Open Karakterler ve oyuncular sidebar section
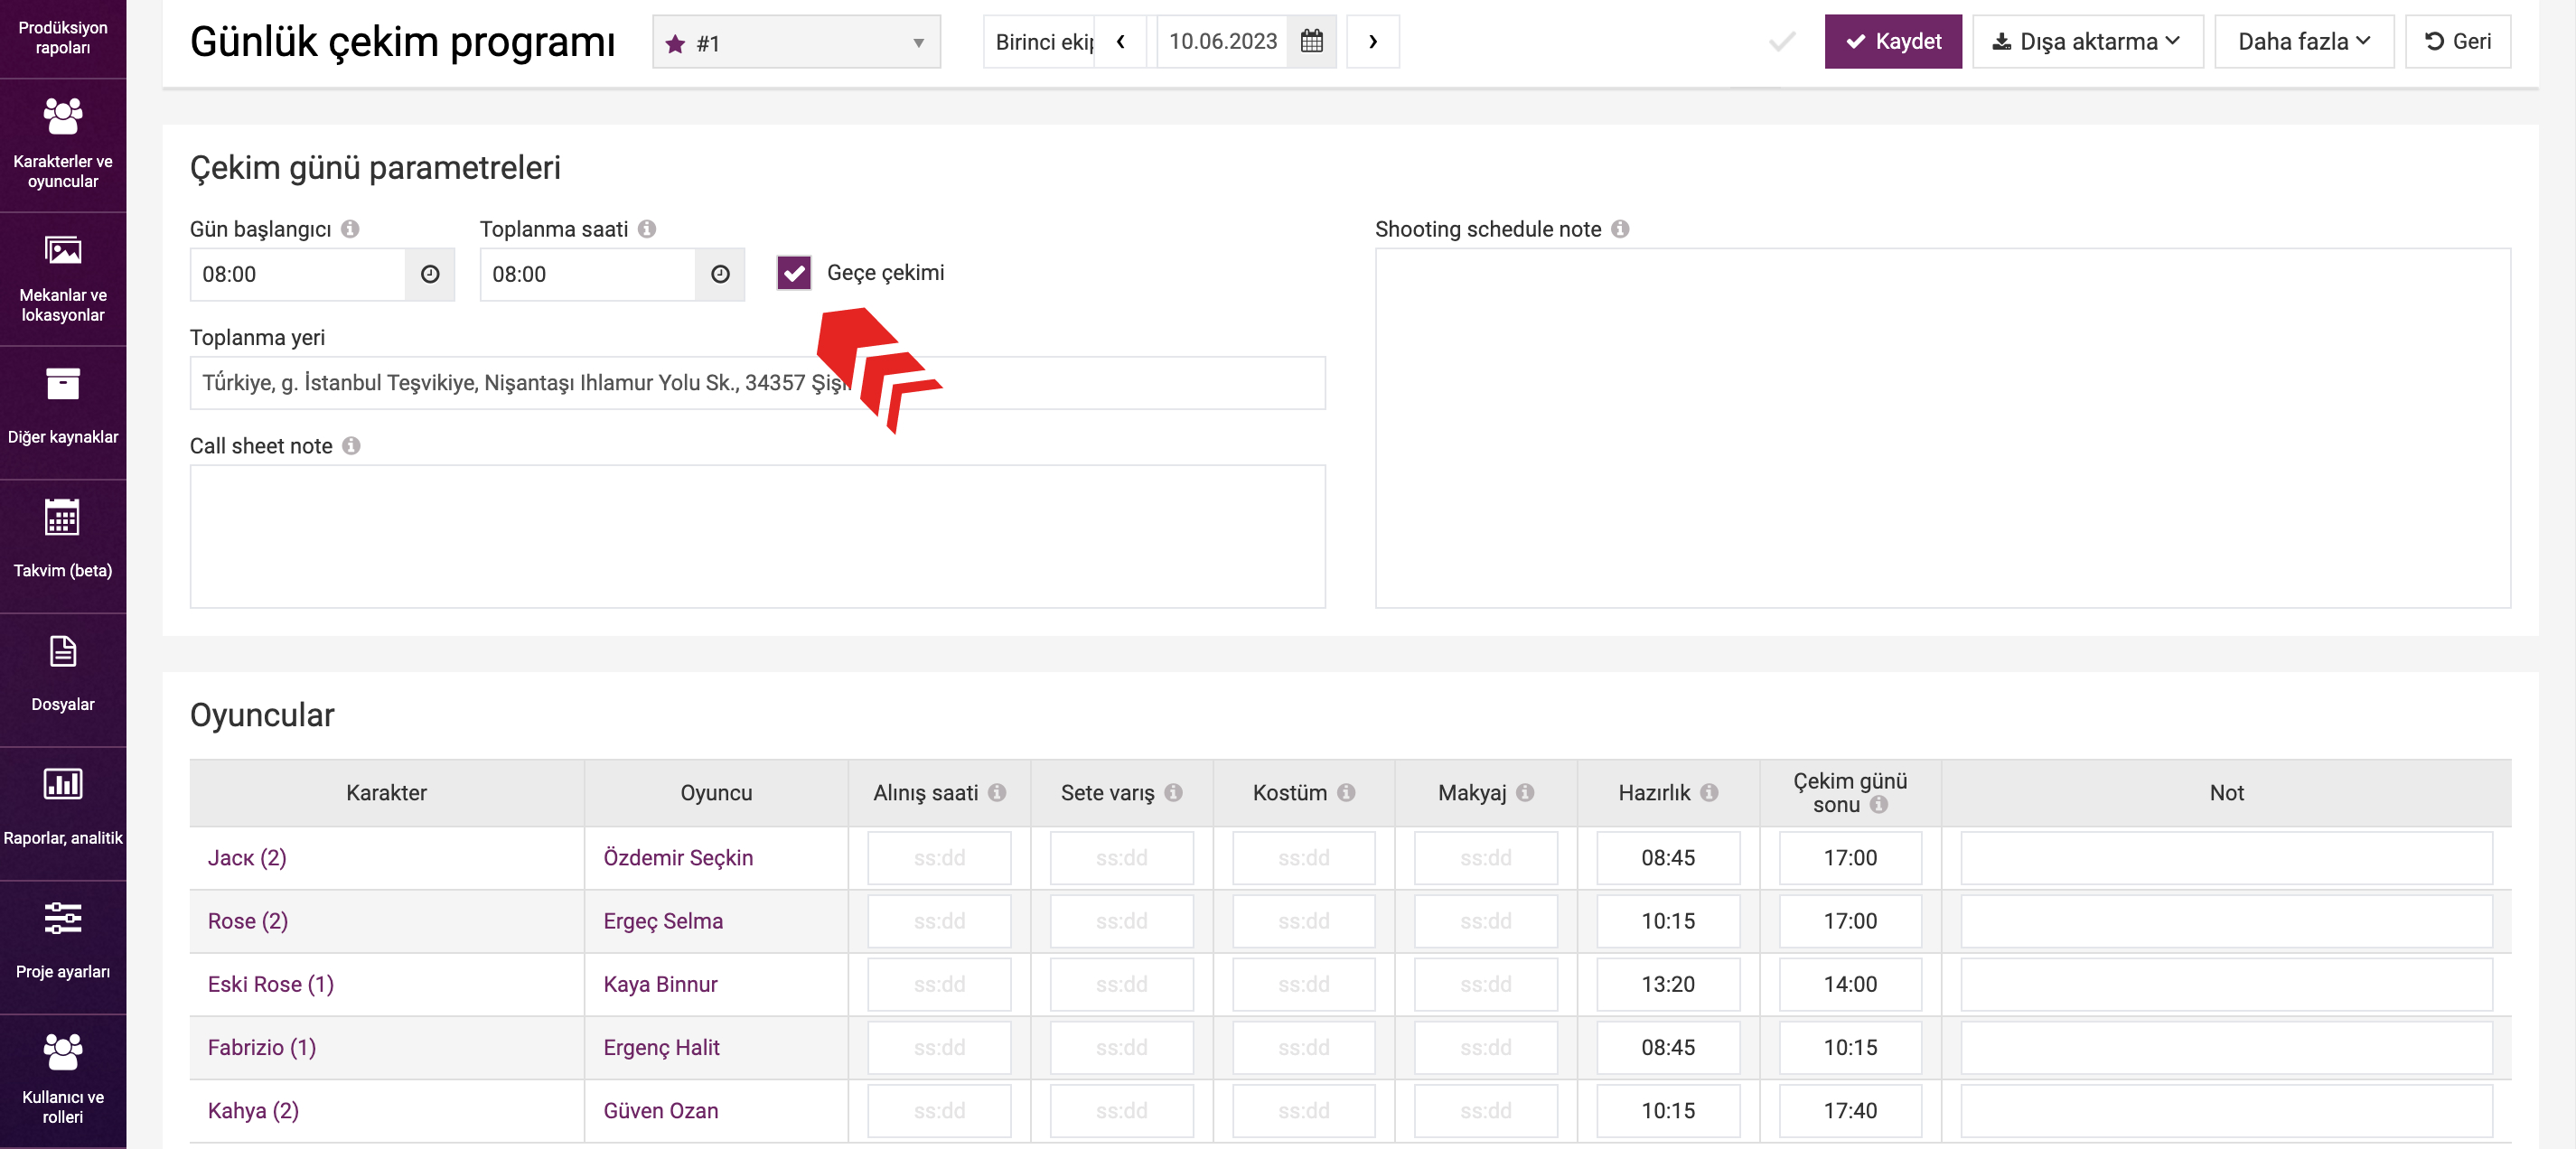 point(63,145)
